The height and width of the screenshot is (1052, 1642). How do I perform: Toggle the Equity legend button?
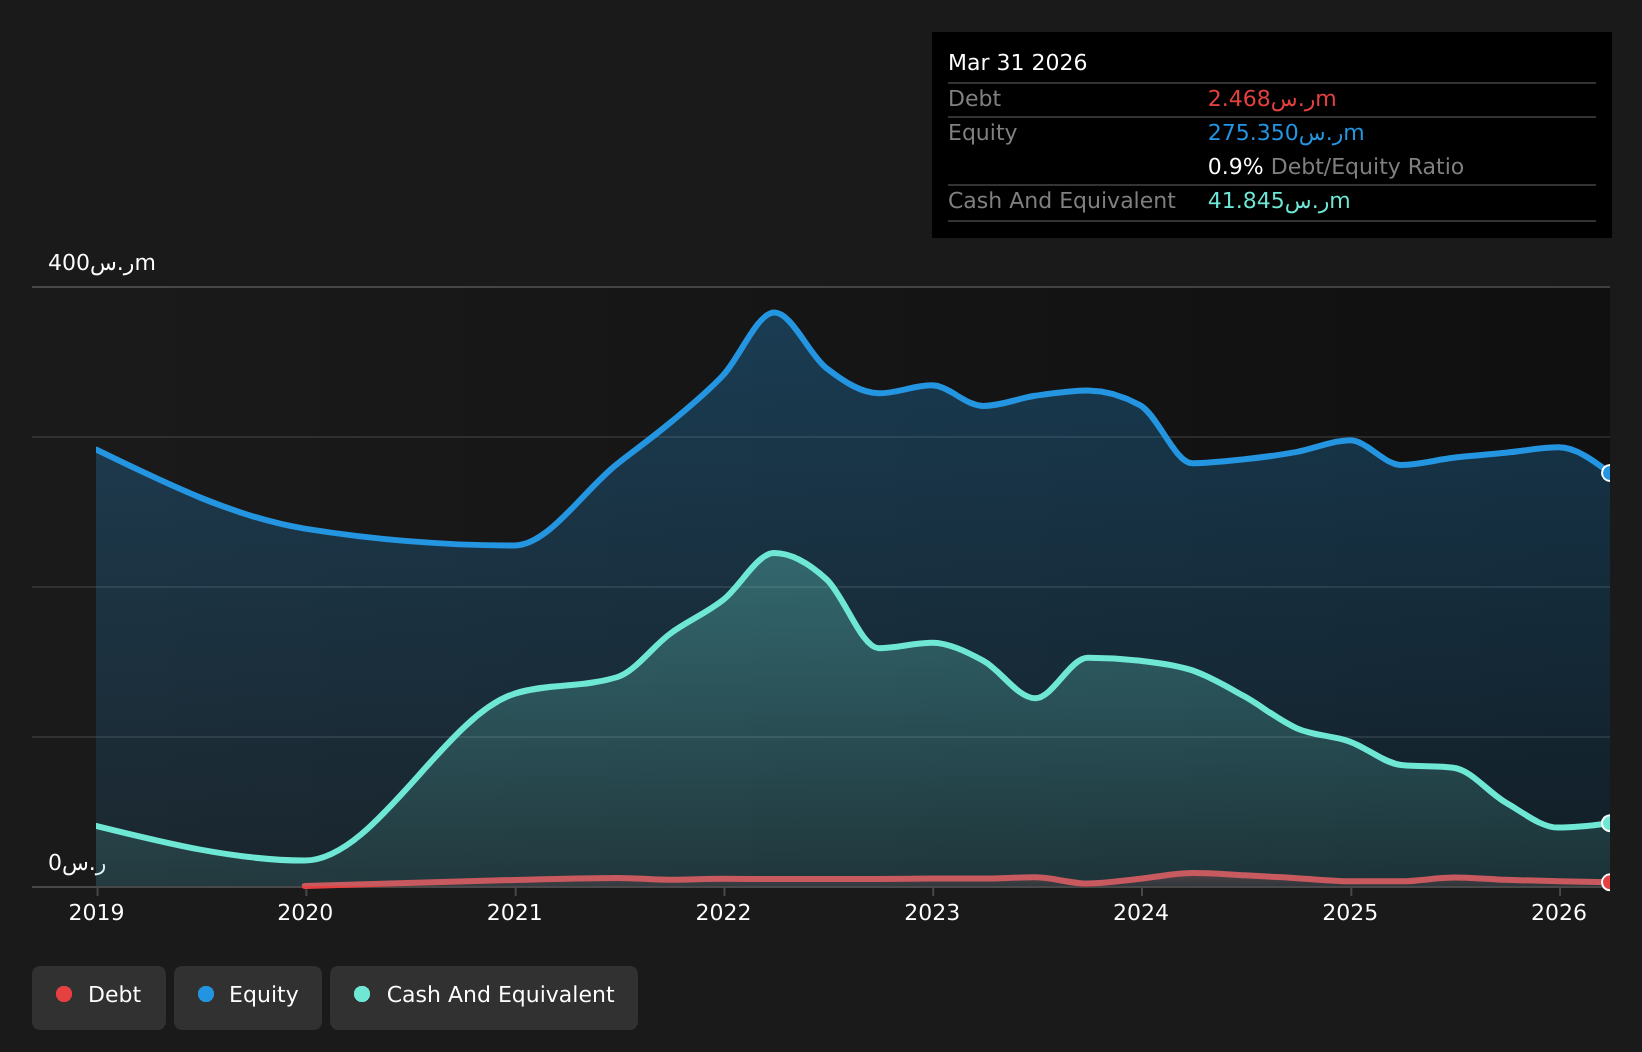[248, 997]
